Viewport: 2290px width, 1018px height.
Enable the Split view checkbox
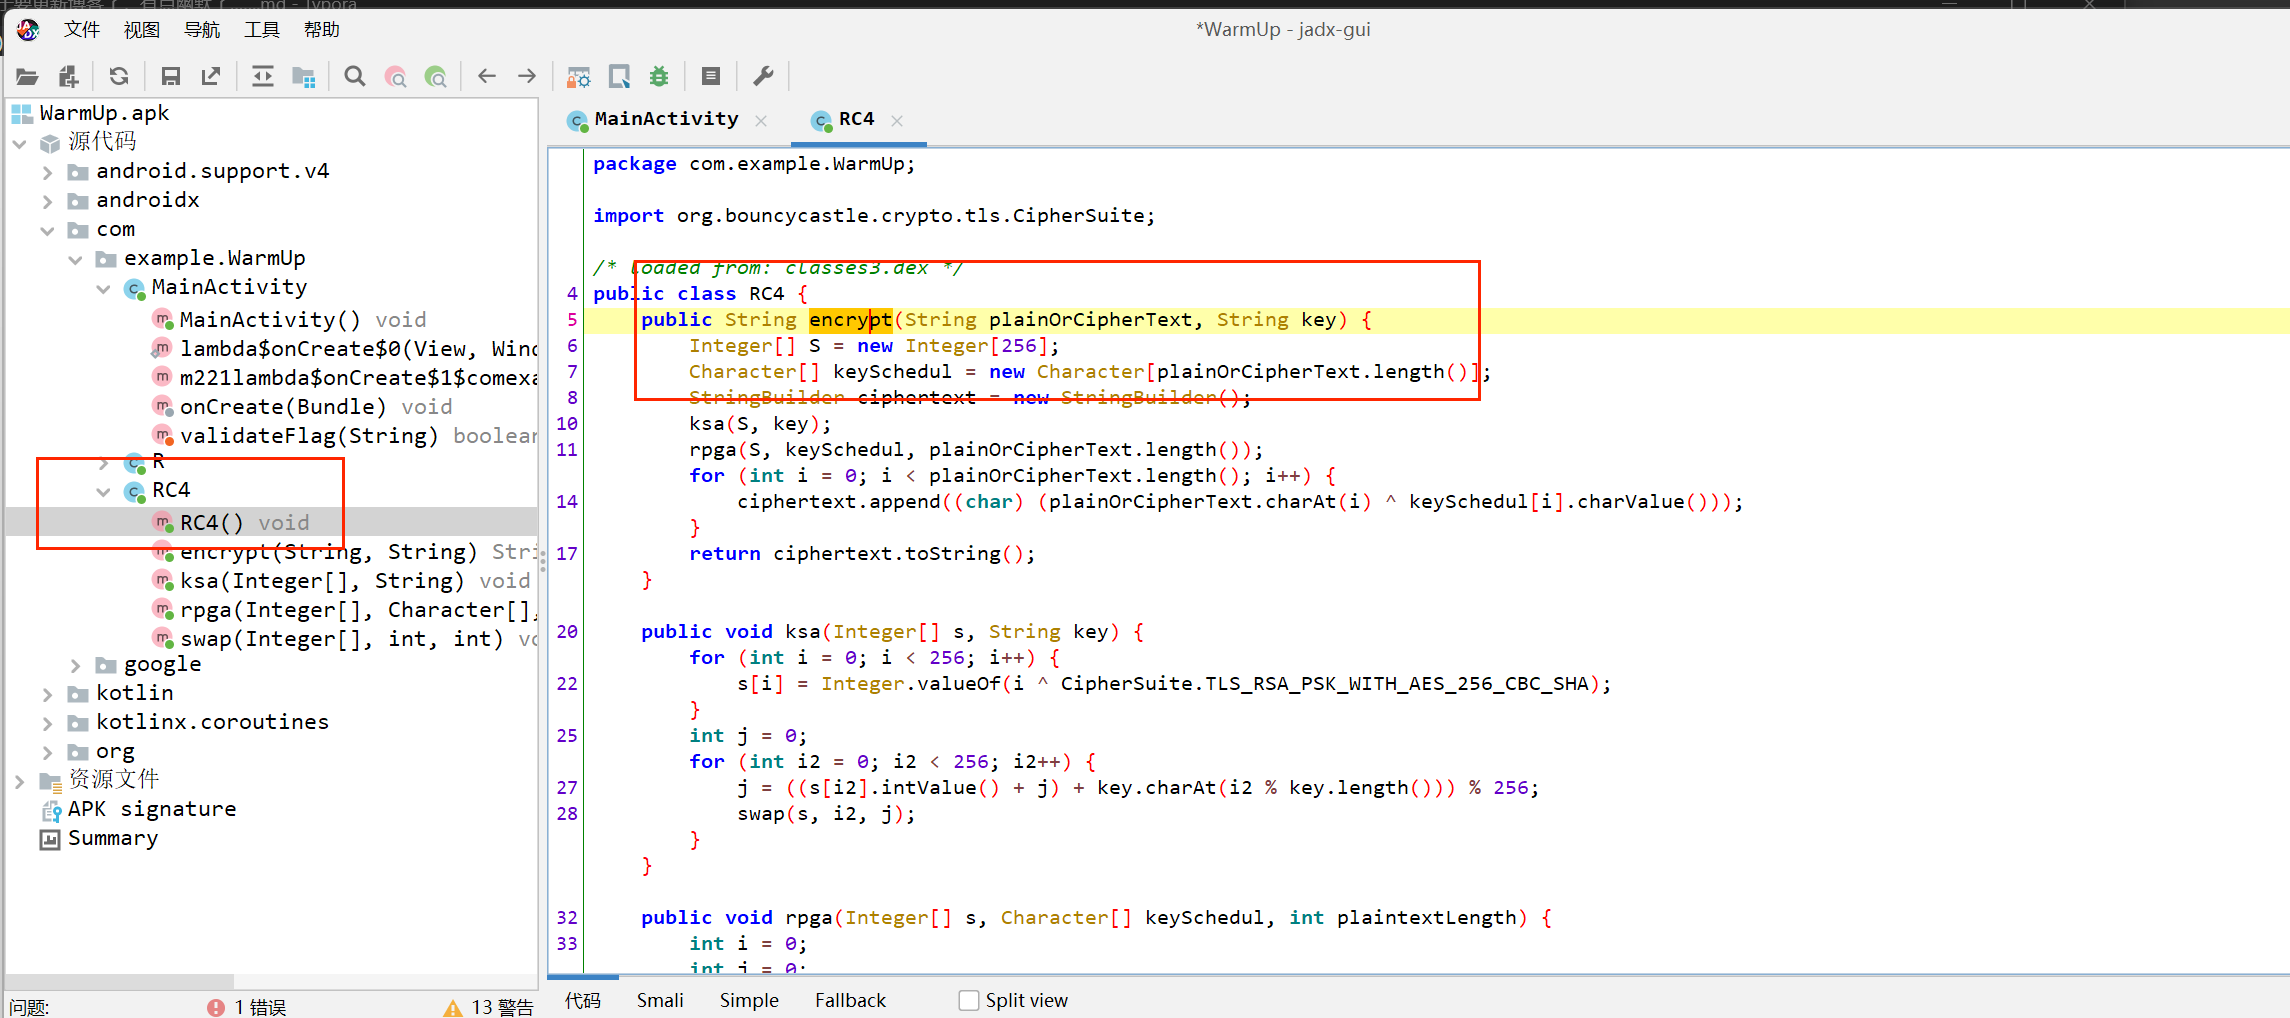point(968,1000)
